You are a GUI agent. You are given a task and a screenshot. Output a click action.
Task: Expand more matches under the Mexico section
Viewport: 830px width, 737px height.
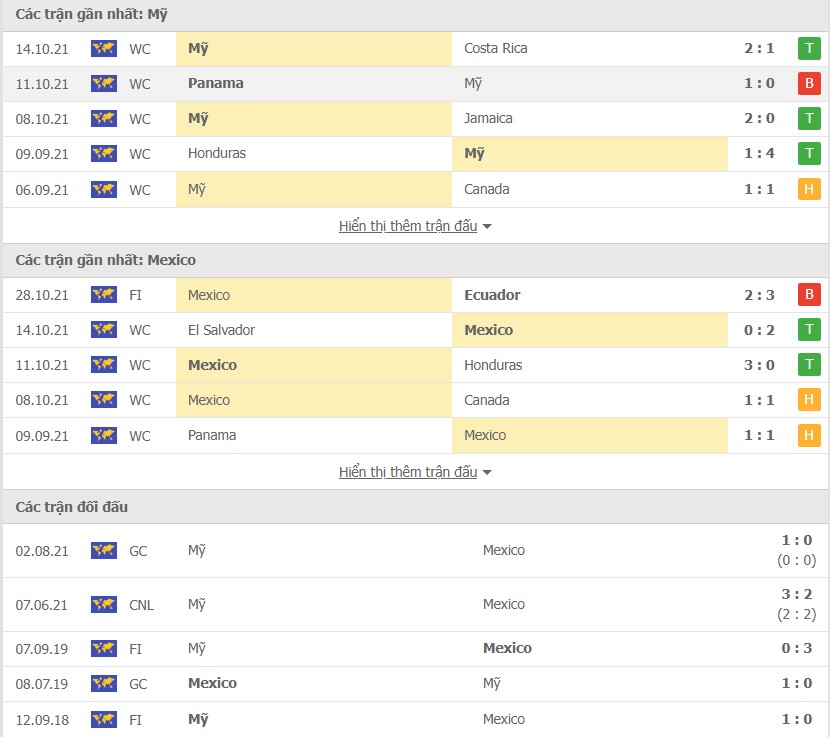click(408, 472)
